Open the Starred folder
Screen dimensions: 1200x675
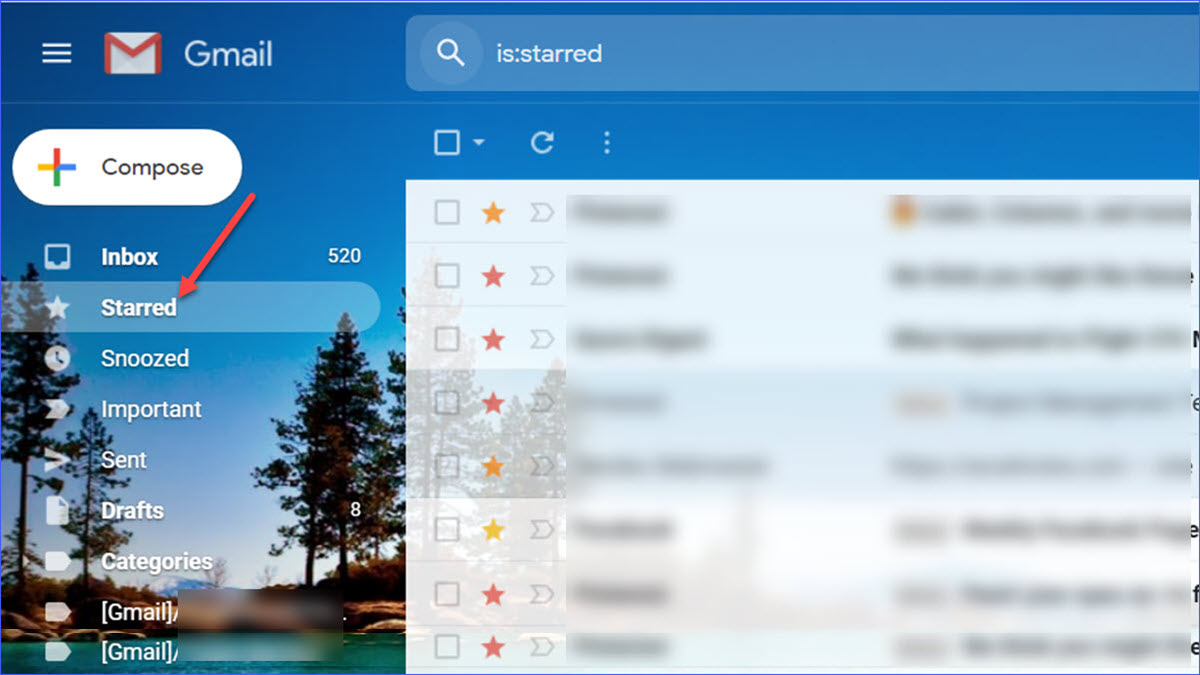(x=139, y=306)
